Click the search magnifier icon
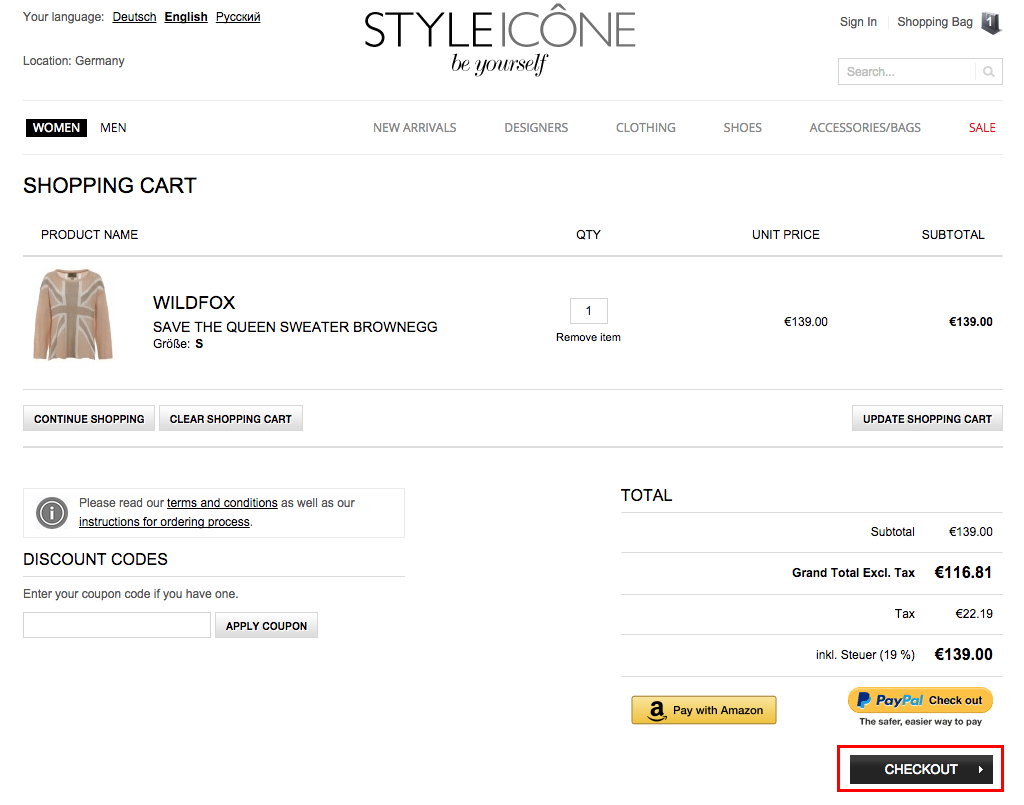The image size is (1024, 805). click(x=989, y=72)
